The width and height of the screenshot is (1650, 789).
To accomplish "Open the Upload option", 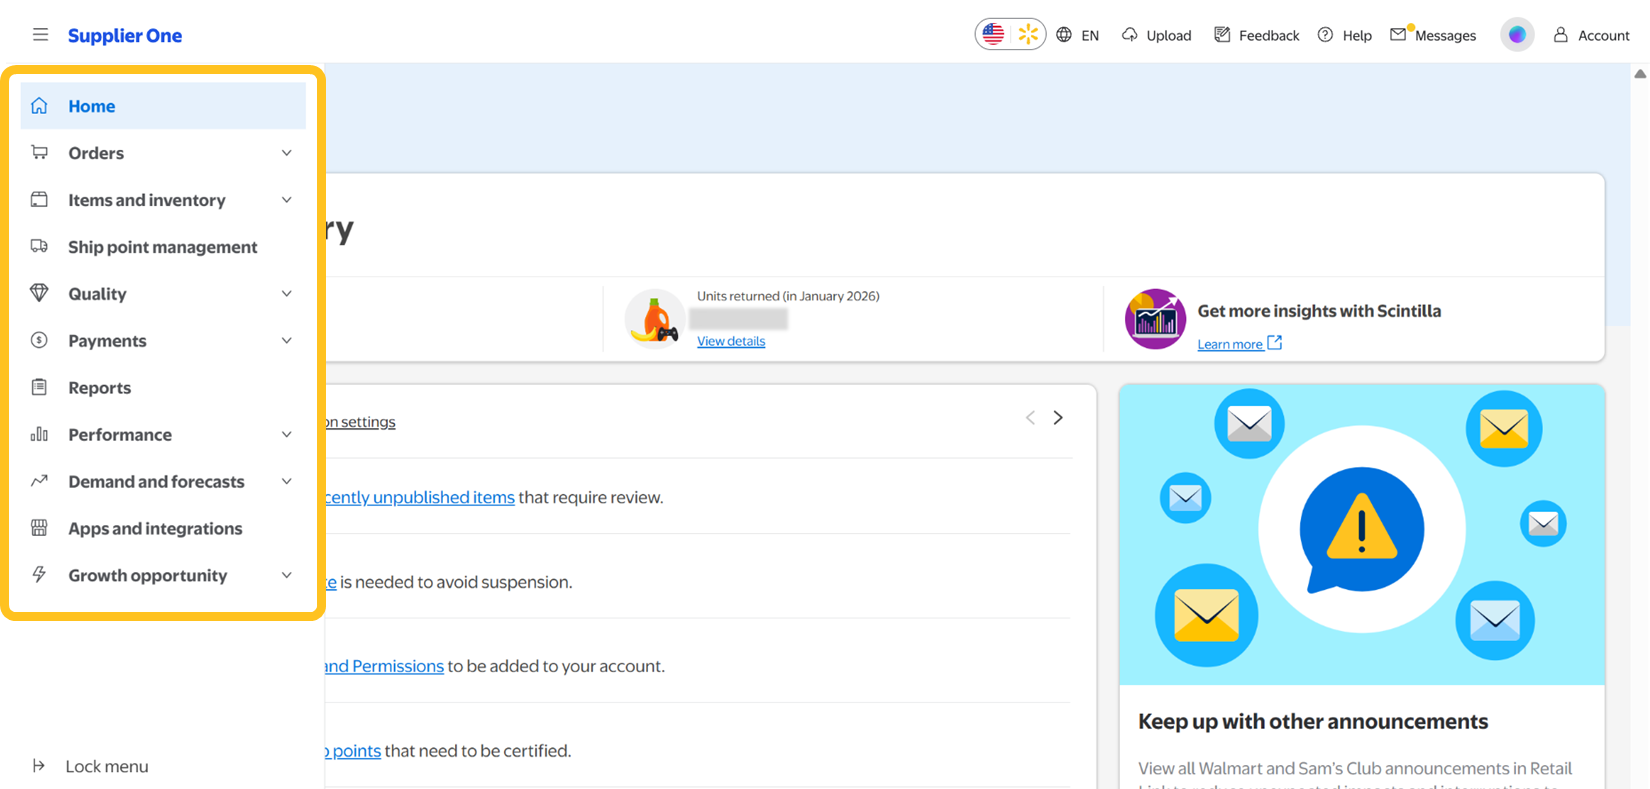I will pos(1169,36).
